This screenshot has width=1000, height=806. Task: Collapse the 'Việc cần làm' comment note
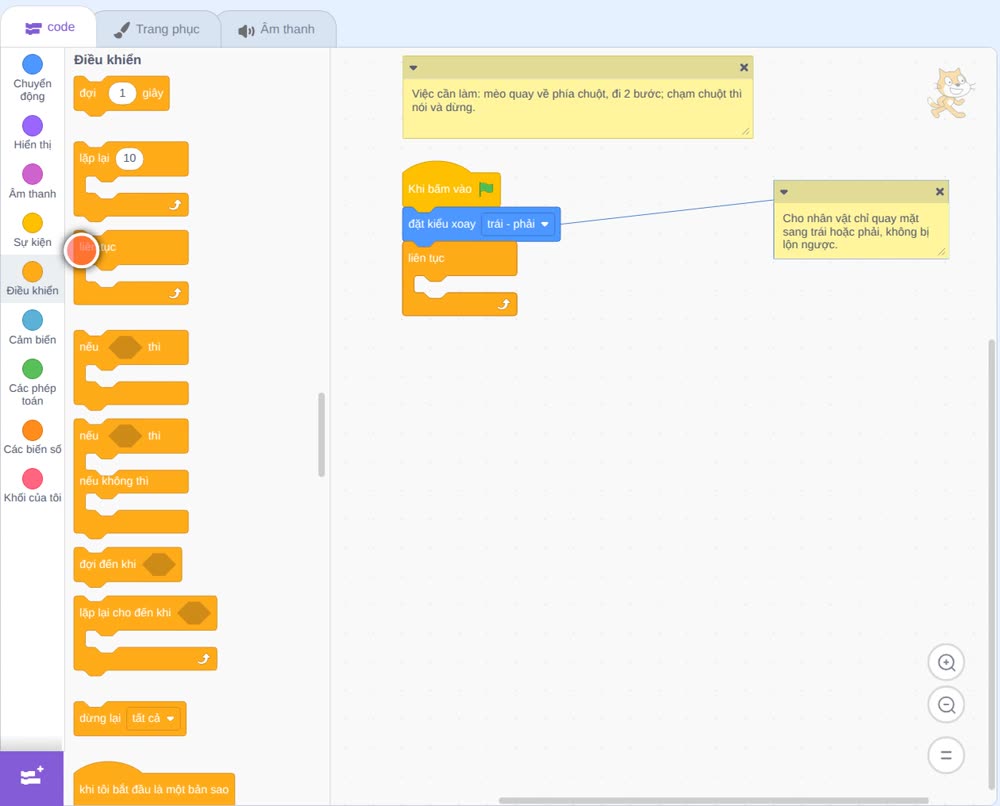(413, 68)
